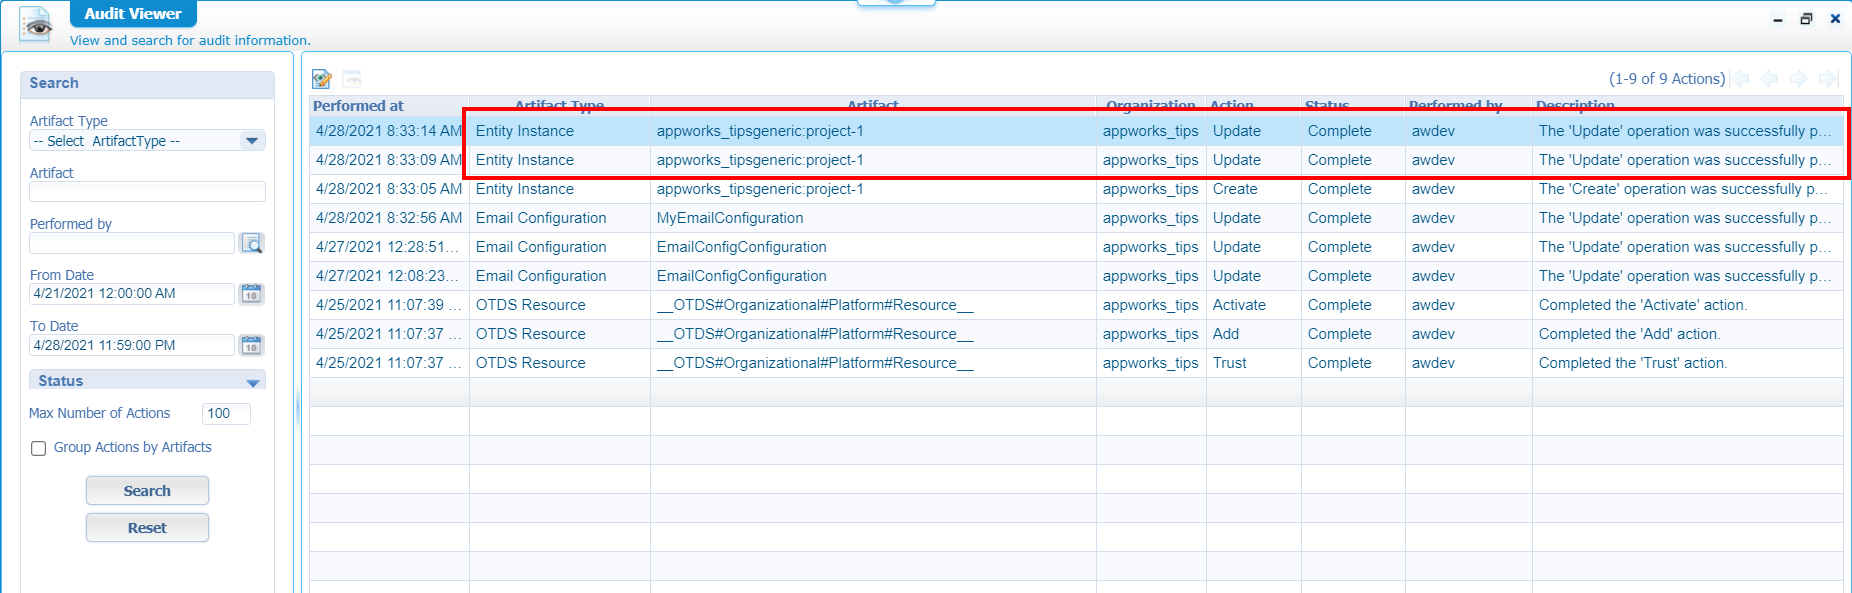This screenshot has width=1852, height=593.
Task: Jump to the last page of actions
Action: pyautogui.click(x=1827, y=78)
